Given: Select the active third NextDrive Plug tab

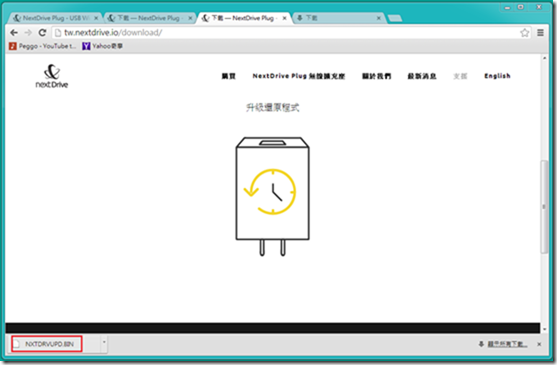Looking at the screenshot, I should coord(243,18).
